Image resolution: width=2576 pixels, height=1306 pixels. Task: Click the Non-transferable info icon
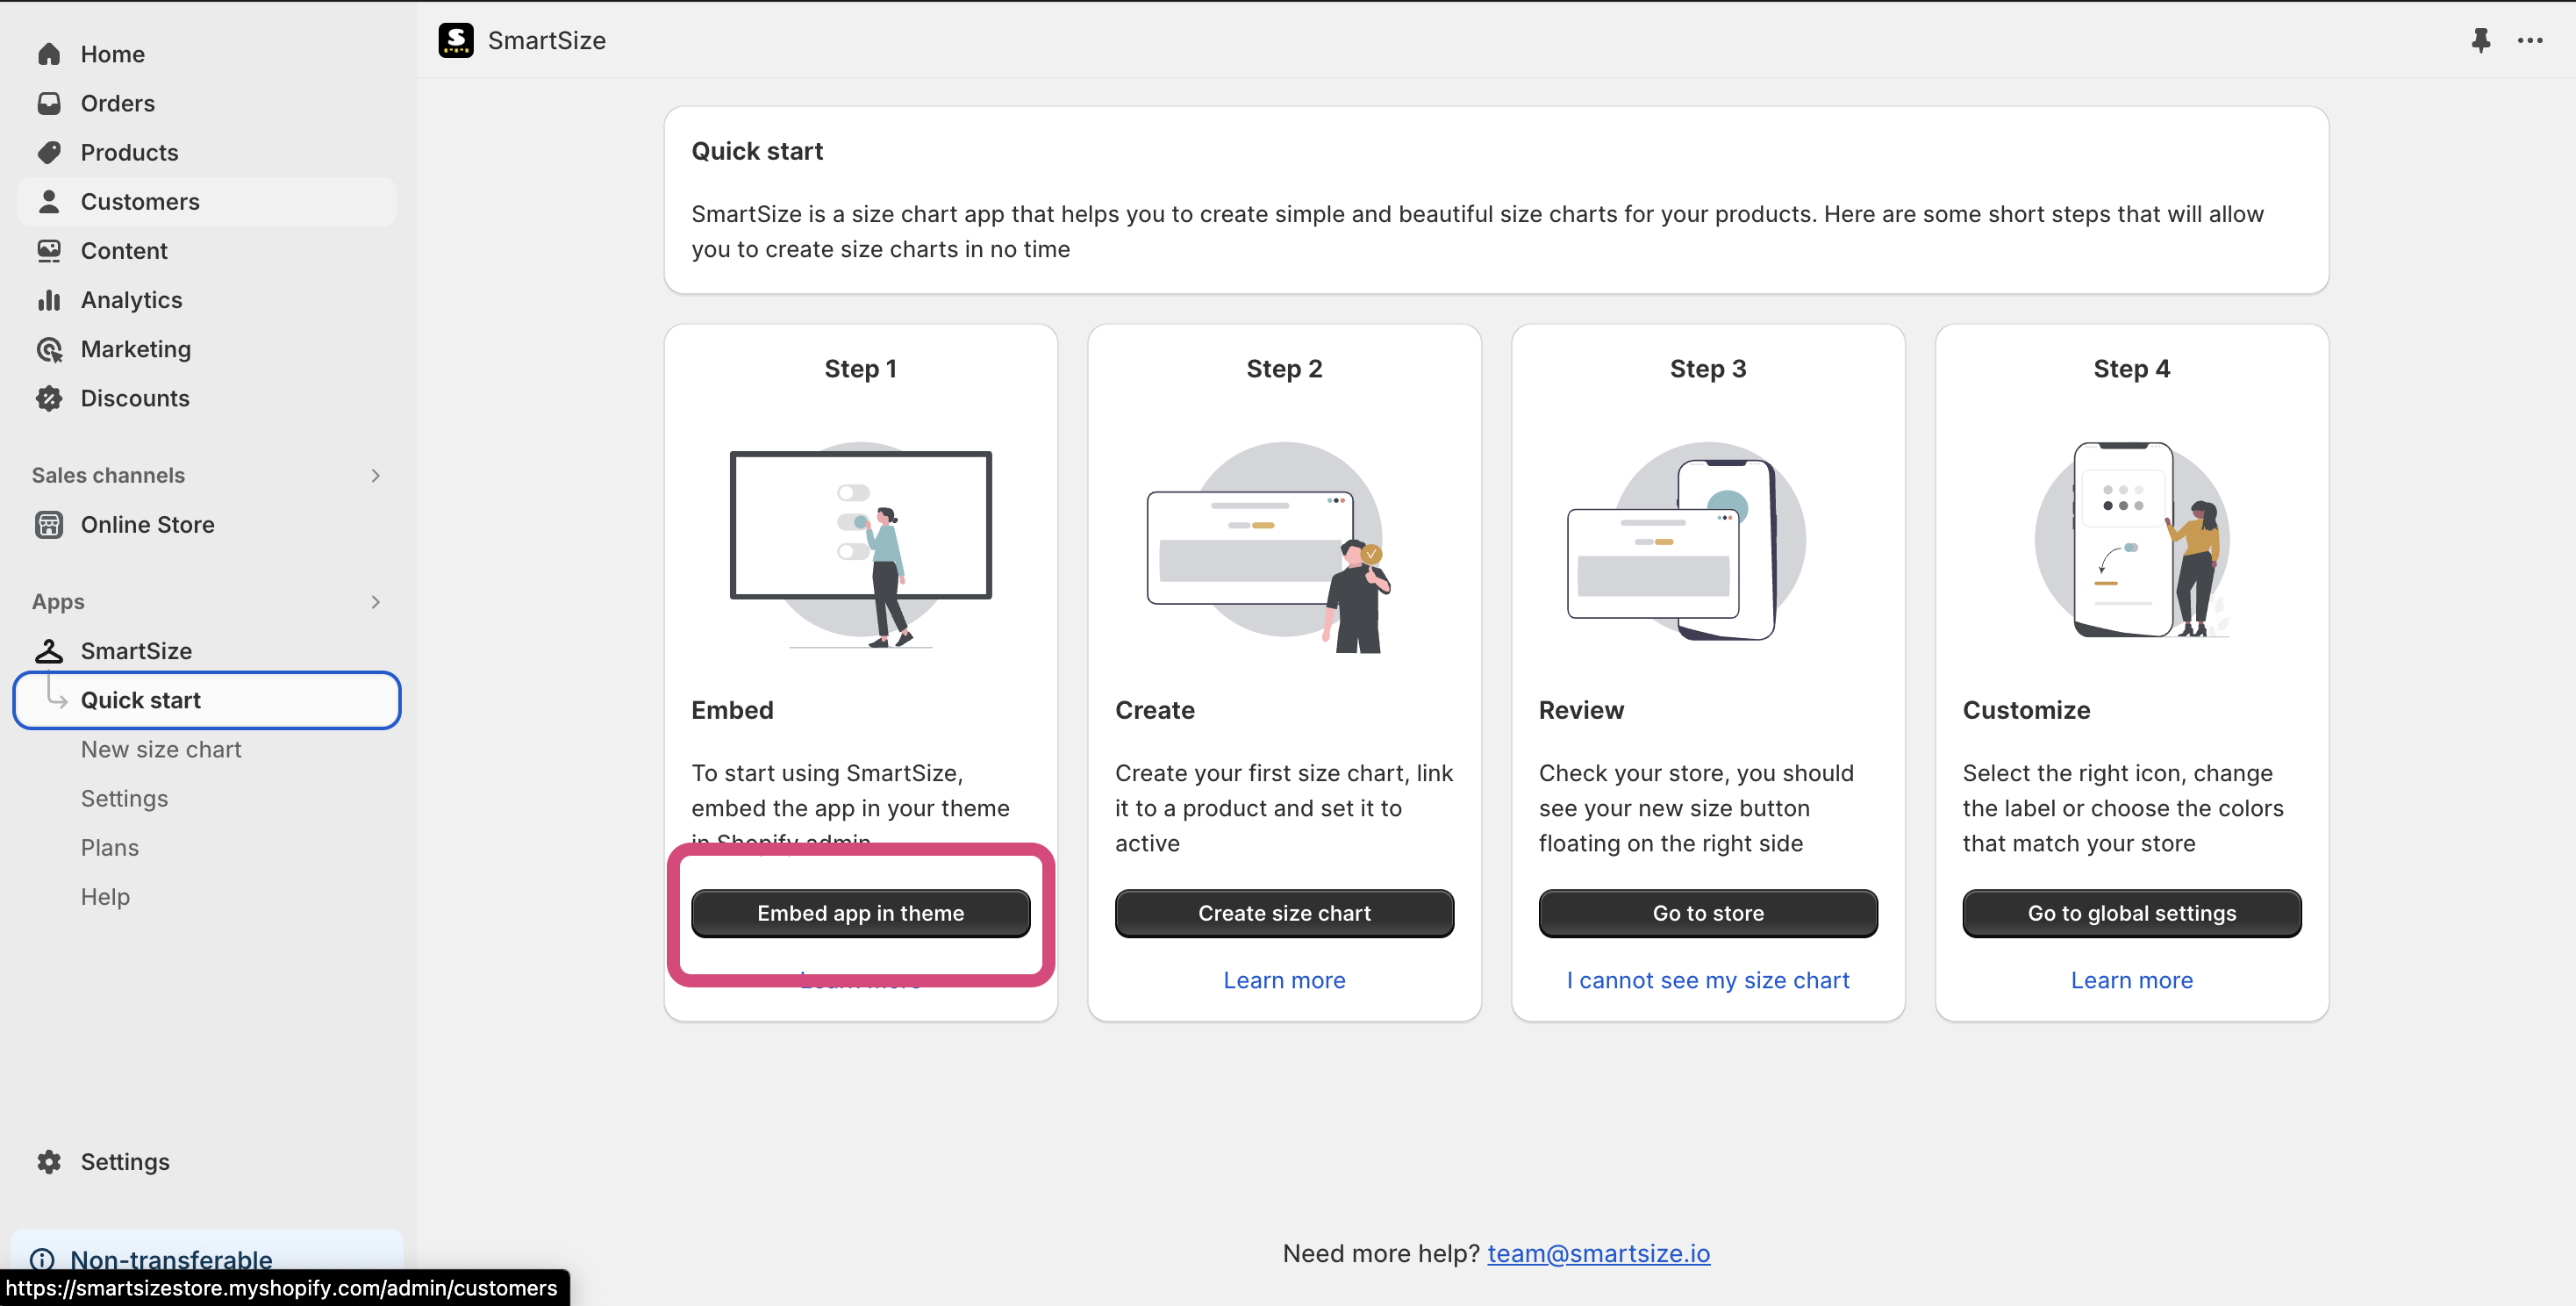click(42, 1259)
